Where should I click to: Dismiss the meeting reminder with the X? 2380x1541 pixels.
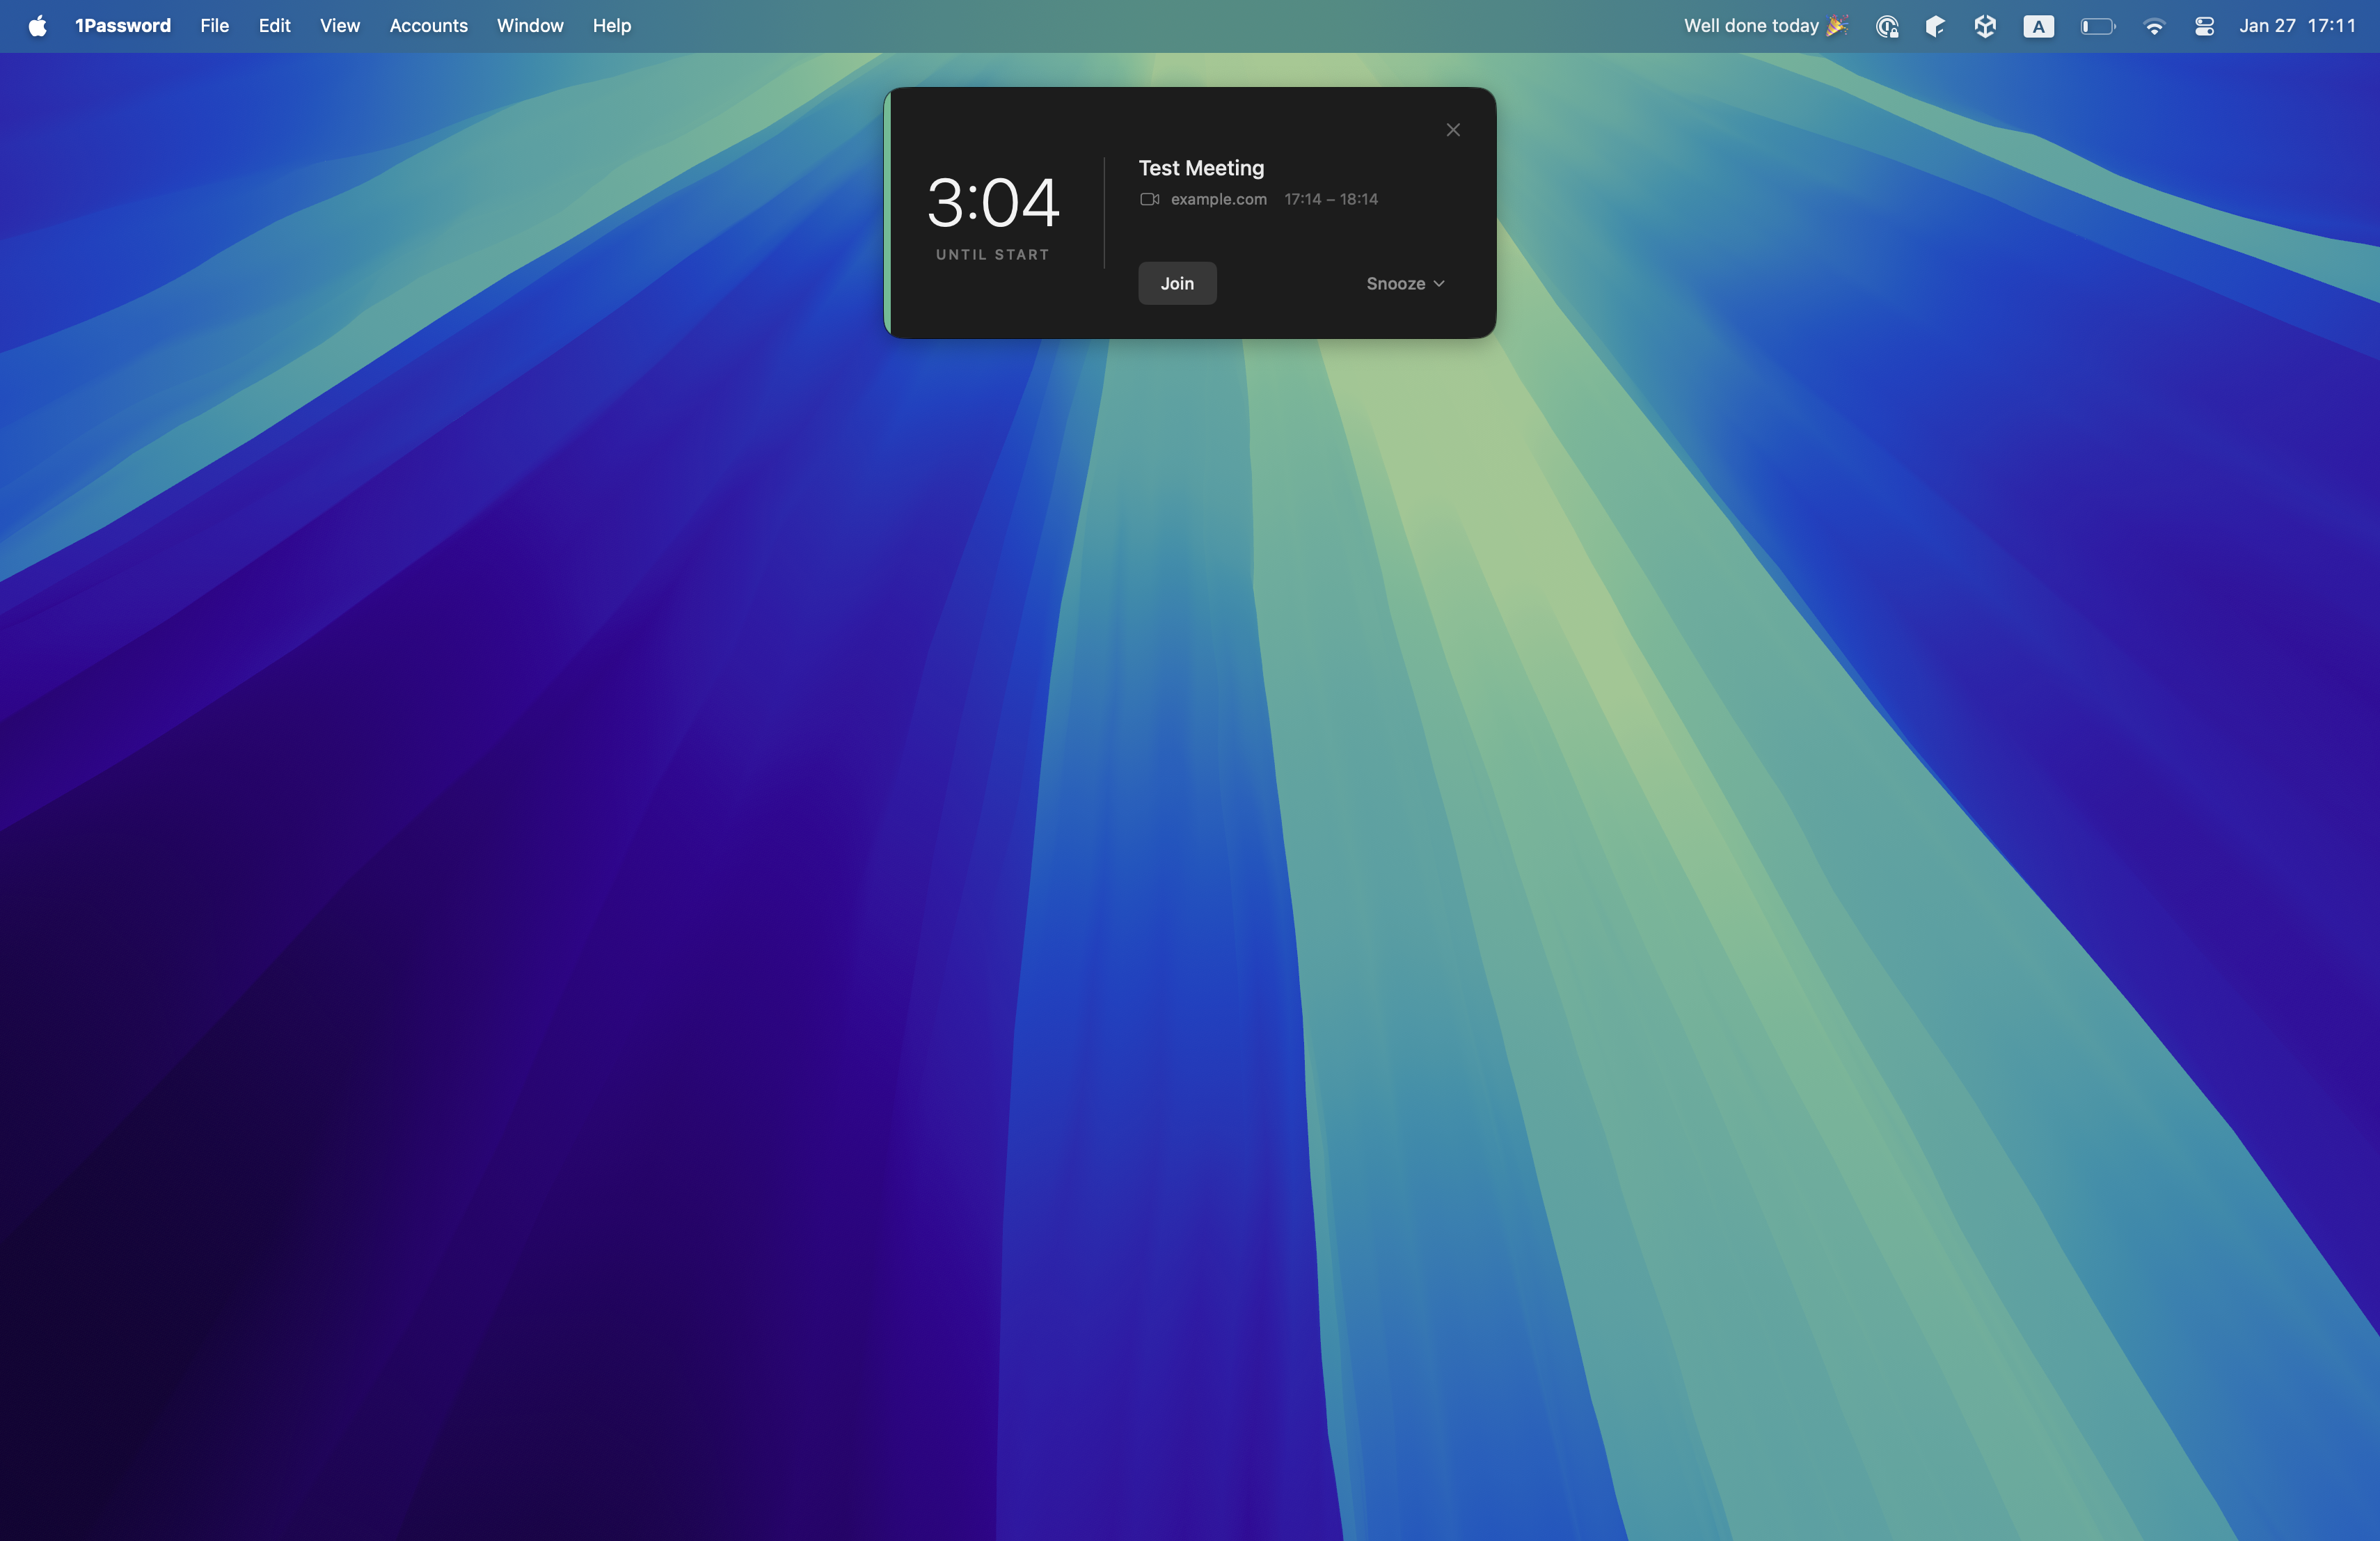[1453, 130]
